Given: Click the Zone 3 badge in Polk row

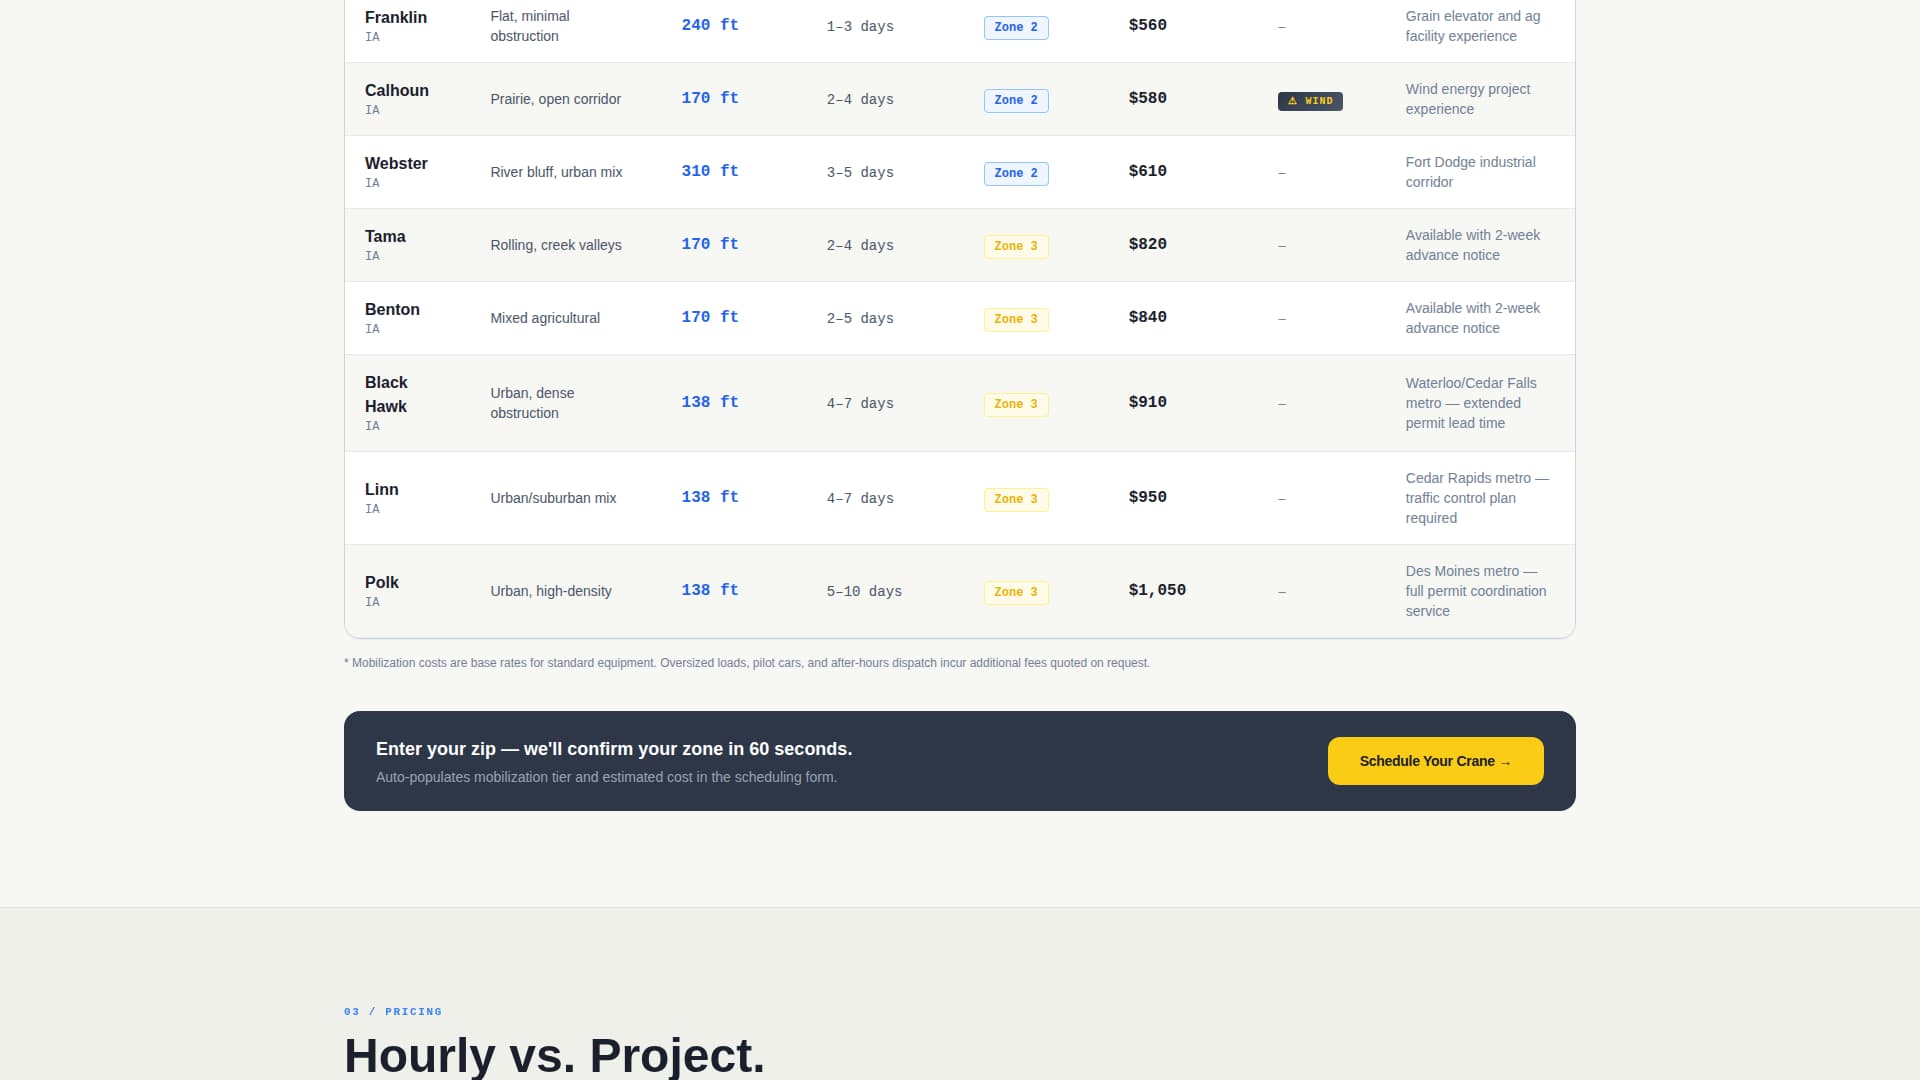Looking at the screenshot, I should [1016, 592].
